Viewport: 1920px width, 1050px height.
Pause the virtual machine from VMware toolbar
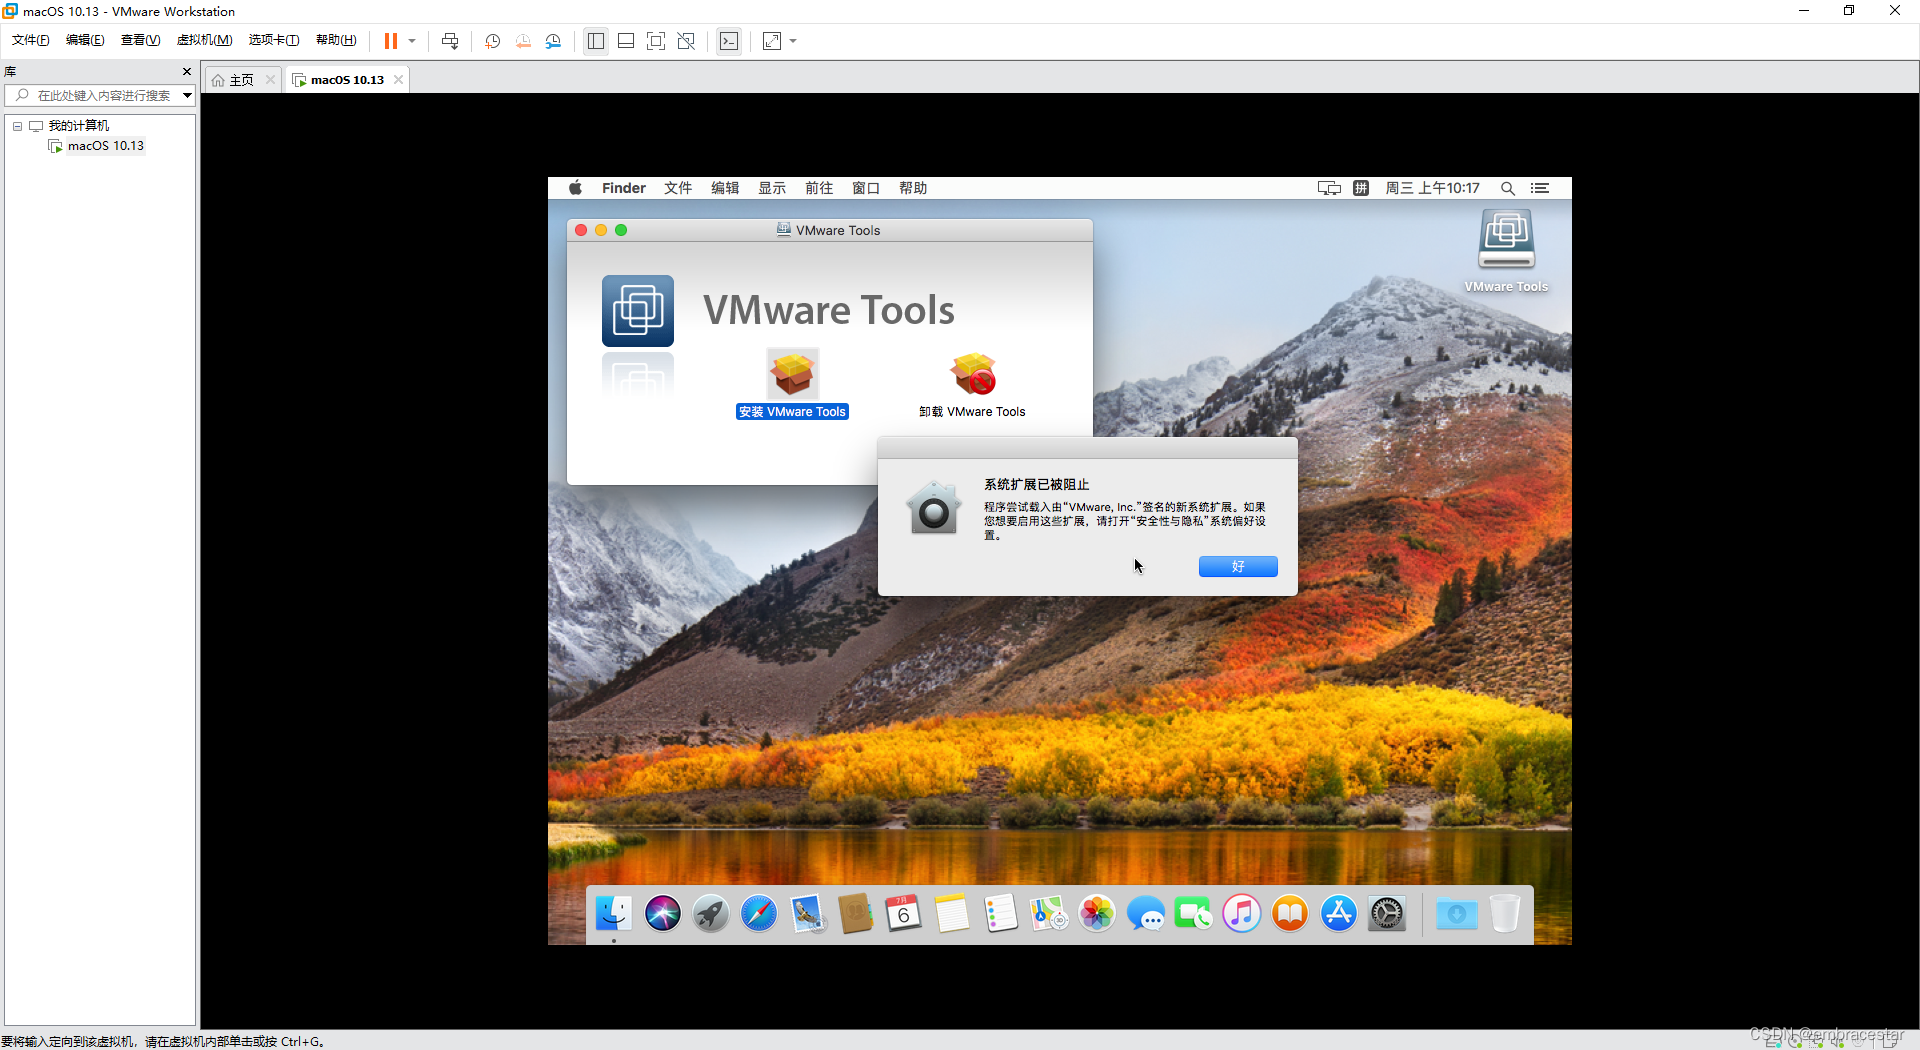point(390,41)
